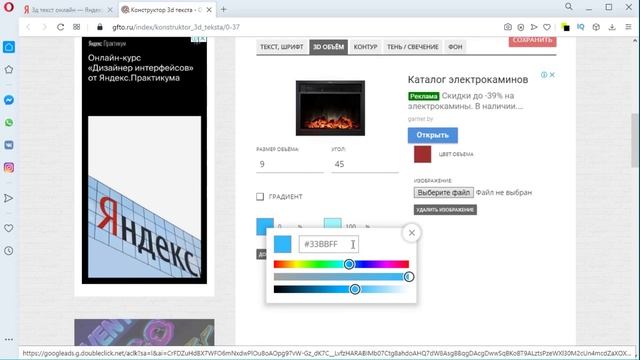Open Opera main menu logo
This screenshot has height=360, width=640.
[x=9, y=8]
